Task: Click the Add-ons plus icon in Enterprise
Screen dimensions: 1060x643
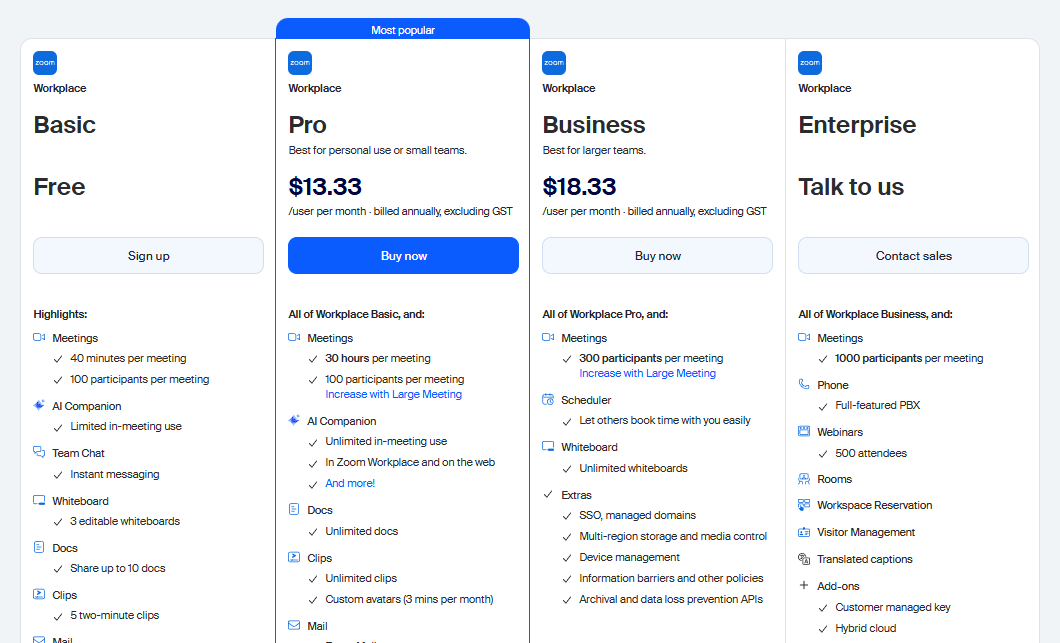Action: click(x=804, y=586)
